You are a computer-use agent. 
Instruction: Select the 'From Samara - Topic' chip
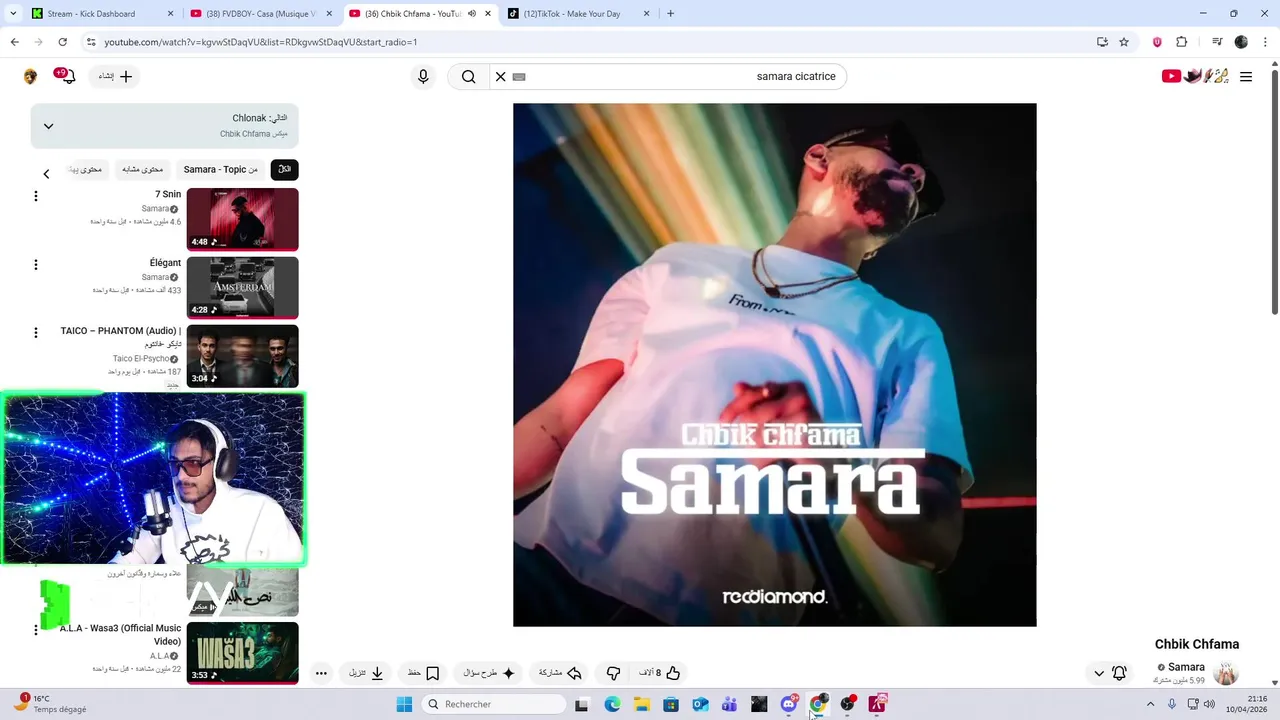pyautogui.click(x=221, y=169)
